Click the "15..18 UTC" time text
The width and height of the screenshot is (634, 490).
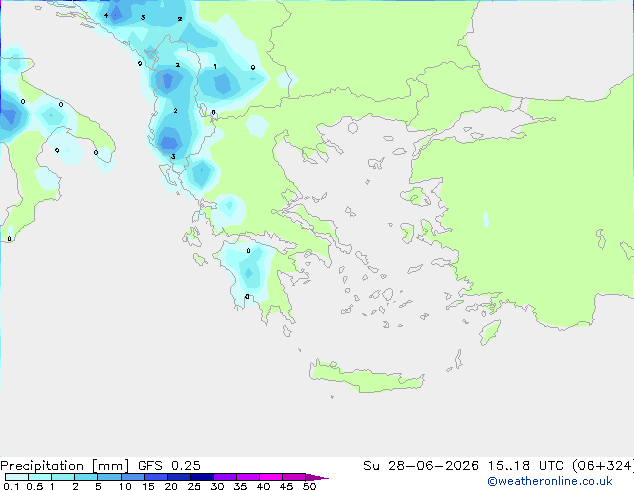click(525, 466)
